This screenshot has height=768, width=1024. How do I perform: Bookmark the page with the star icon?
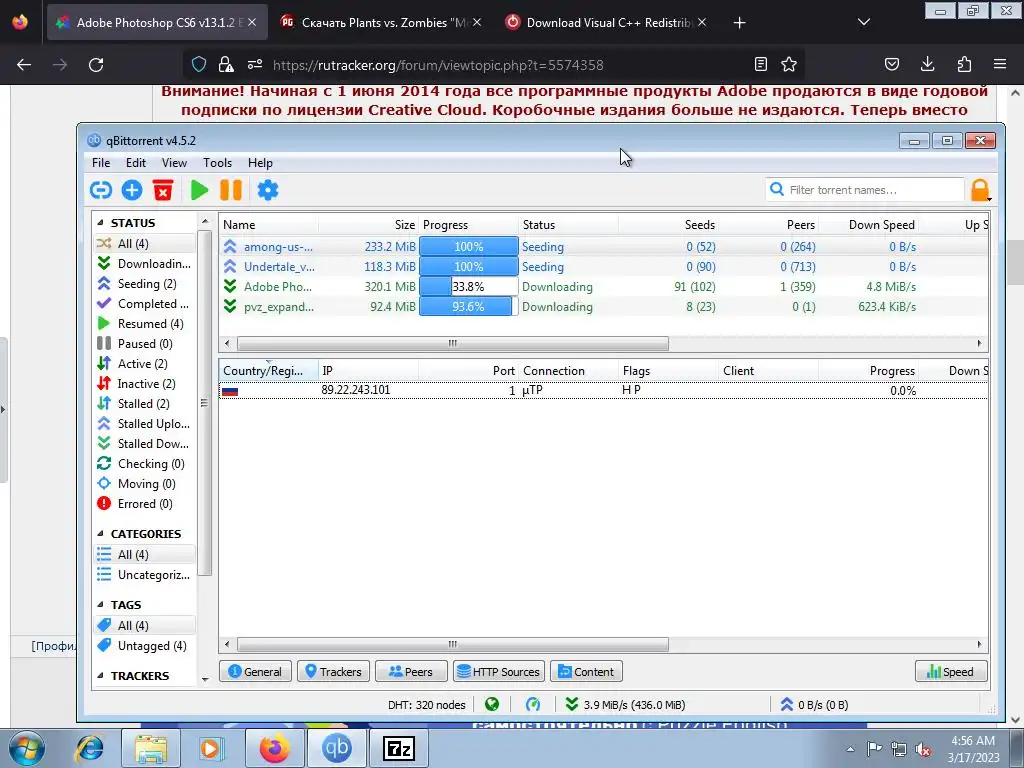(789, 64)
